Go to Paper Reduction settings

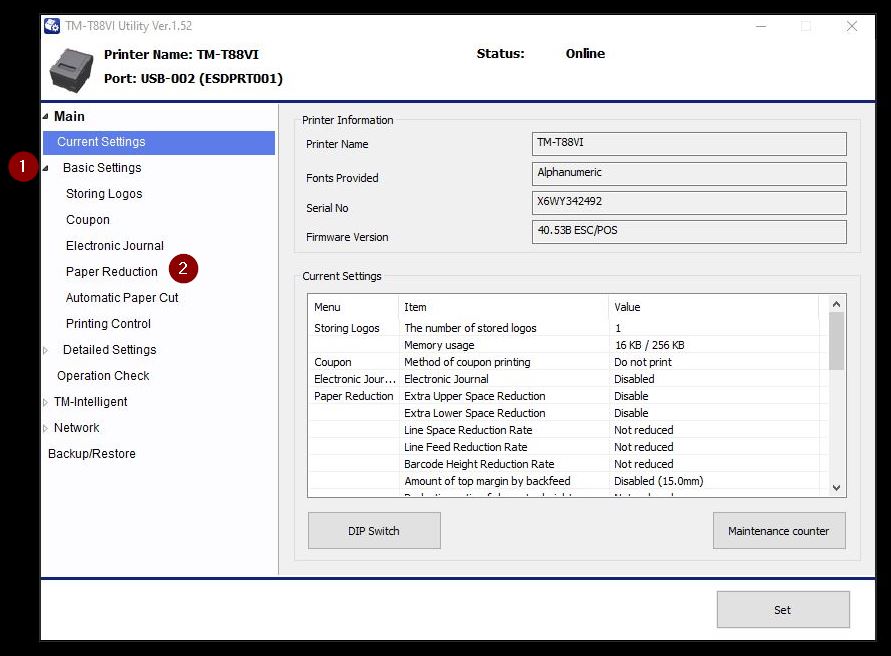pyautogui.click(x=111, y=272)
